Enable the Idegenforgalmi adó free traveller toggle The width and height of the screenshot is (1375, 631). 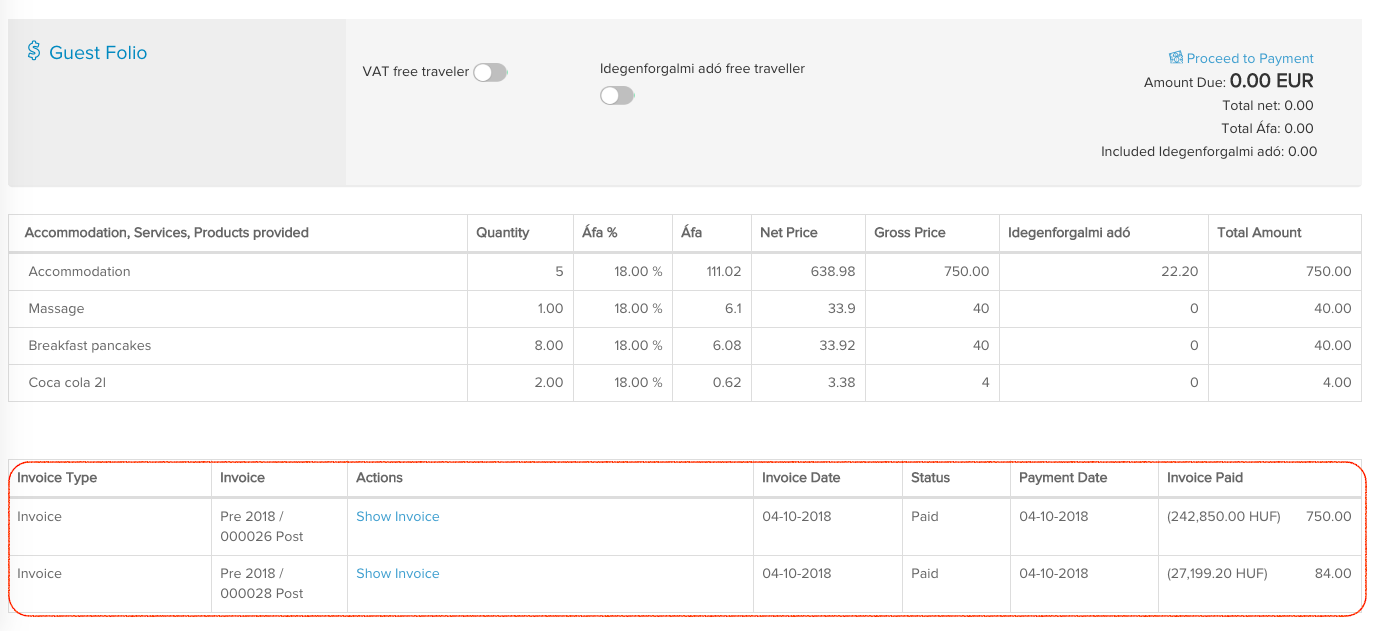617,95
